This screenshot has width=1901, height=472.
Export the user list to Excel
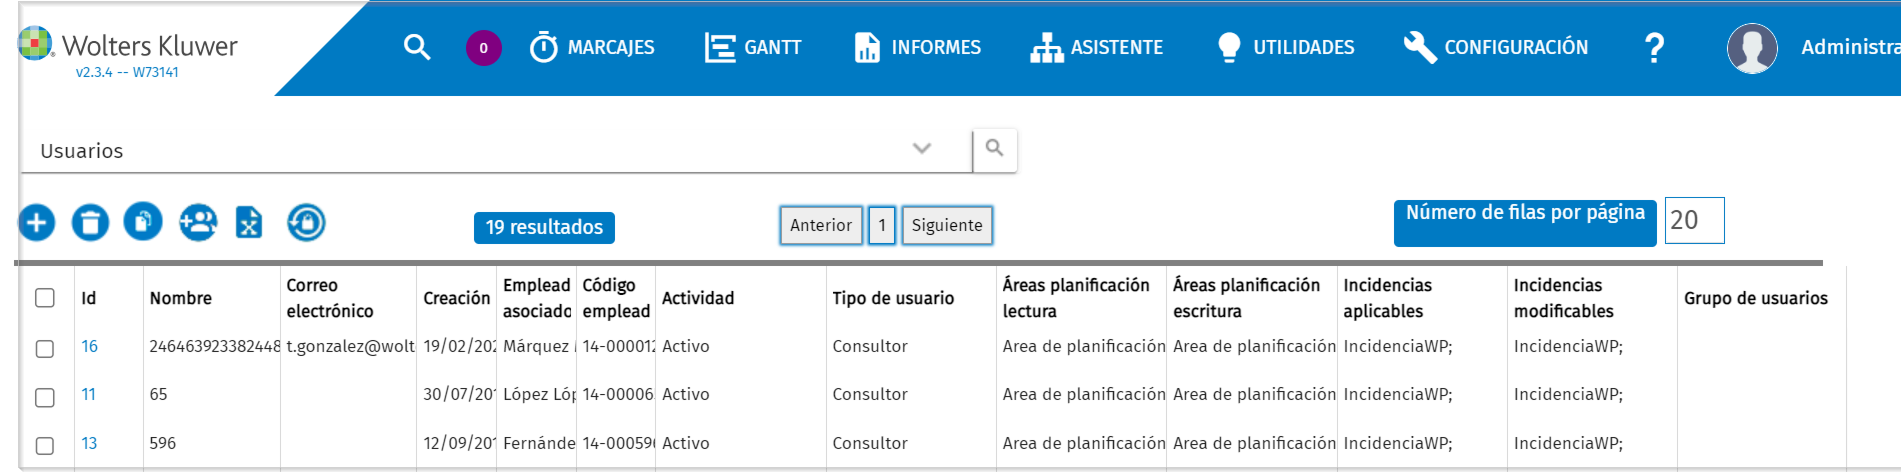pyautogui.click(x=249, y=222)
